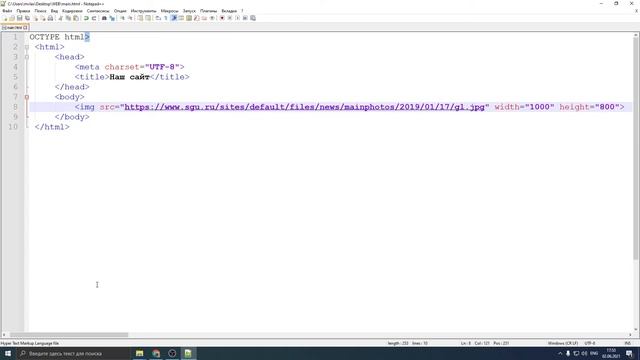
Task: Play back the recorded macro icon
Action: (x=237, y=18)
